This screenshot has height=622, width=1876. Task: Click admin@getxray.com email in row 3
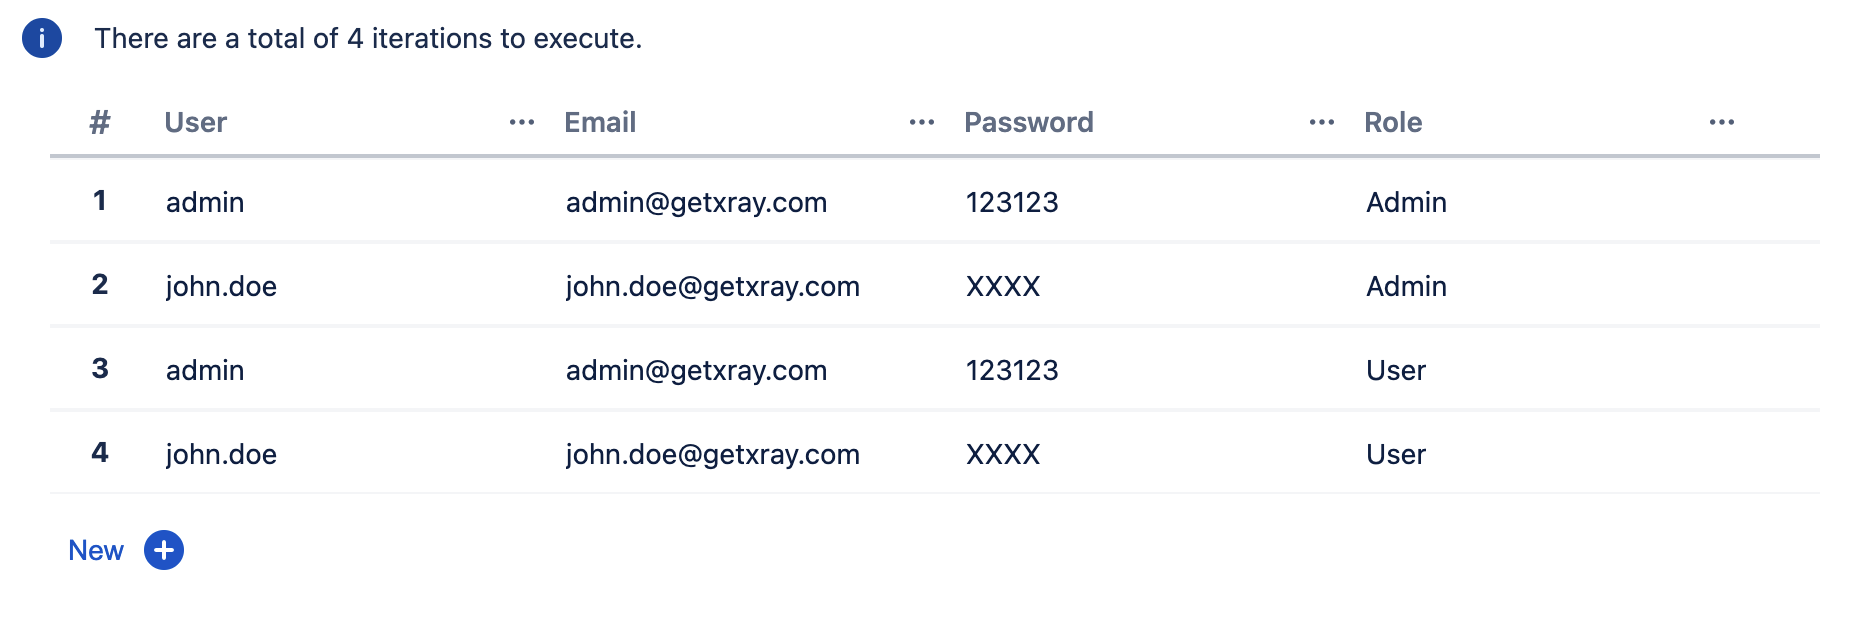(697, 370)
